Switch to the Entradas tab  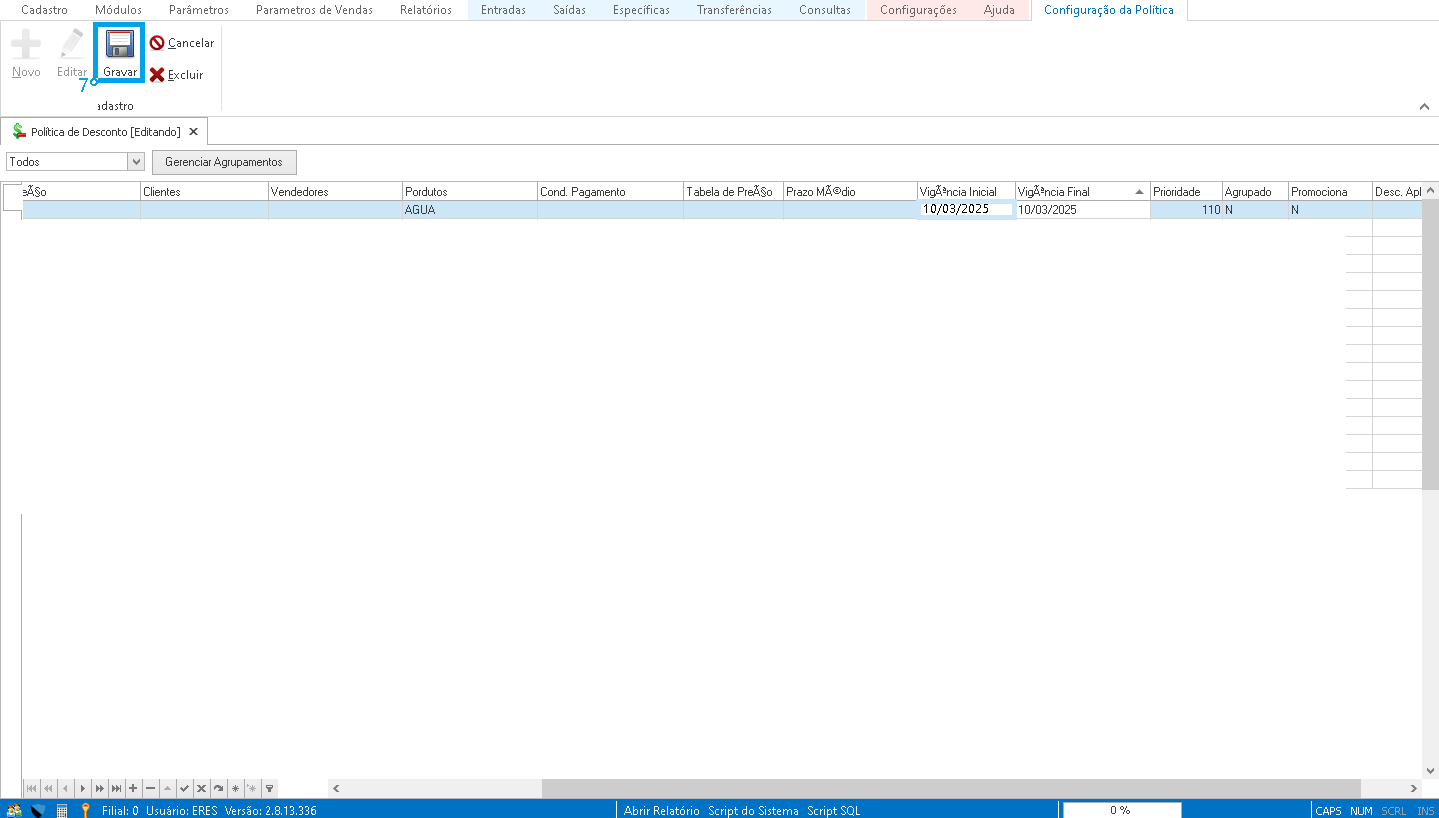503,10
